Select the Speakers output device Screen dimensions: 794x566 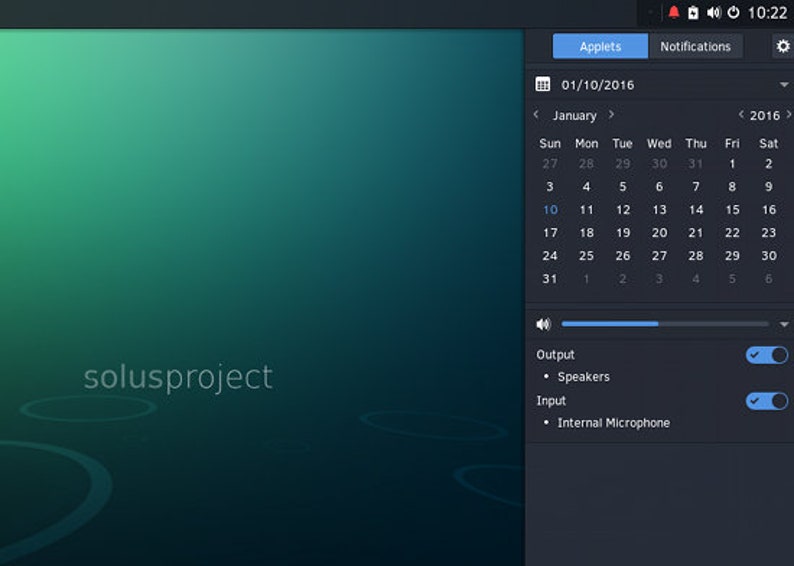click(583, 377)
